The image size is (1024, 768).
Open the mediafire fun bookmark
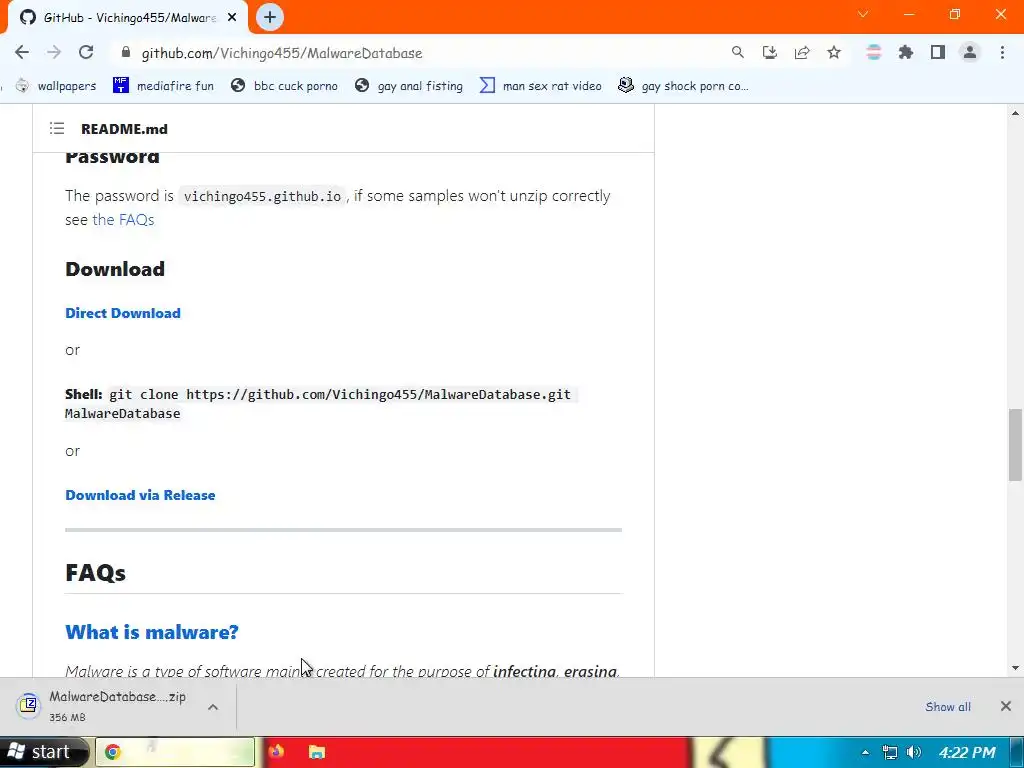[163, 86]
